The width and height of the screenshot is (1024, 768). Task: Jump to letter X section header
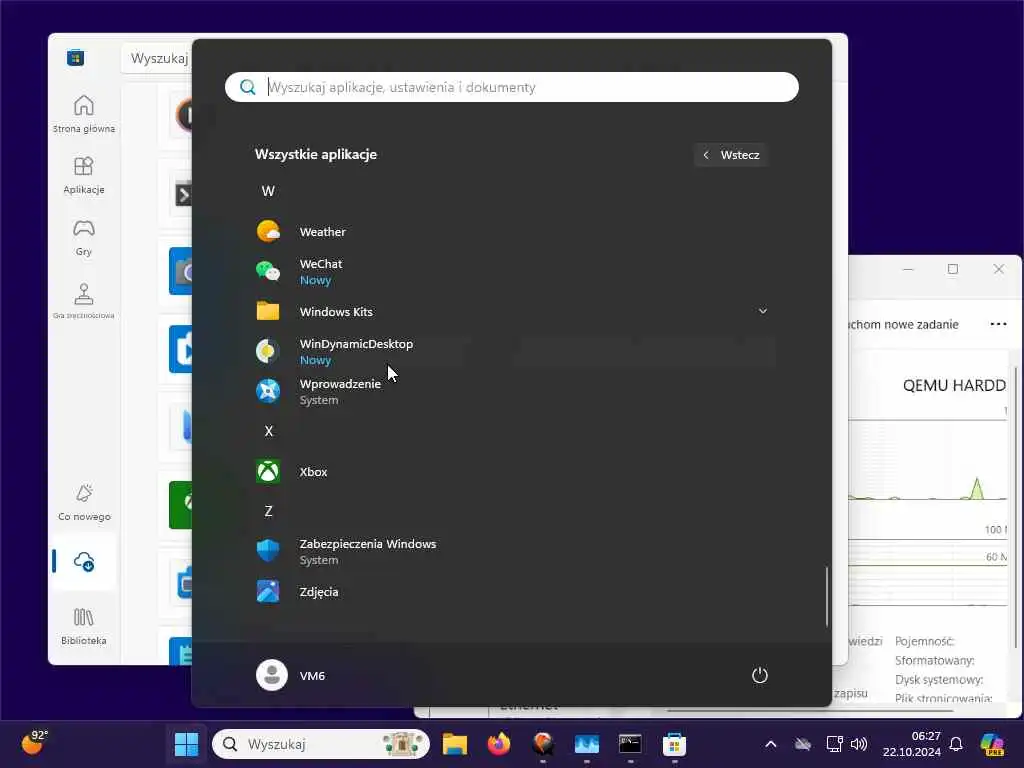268,431
